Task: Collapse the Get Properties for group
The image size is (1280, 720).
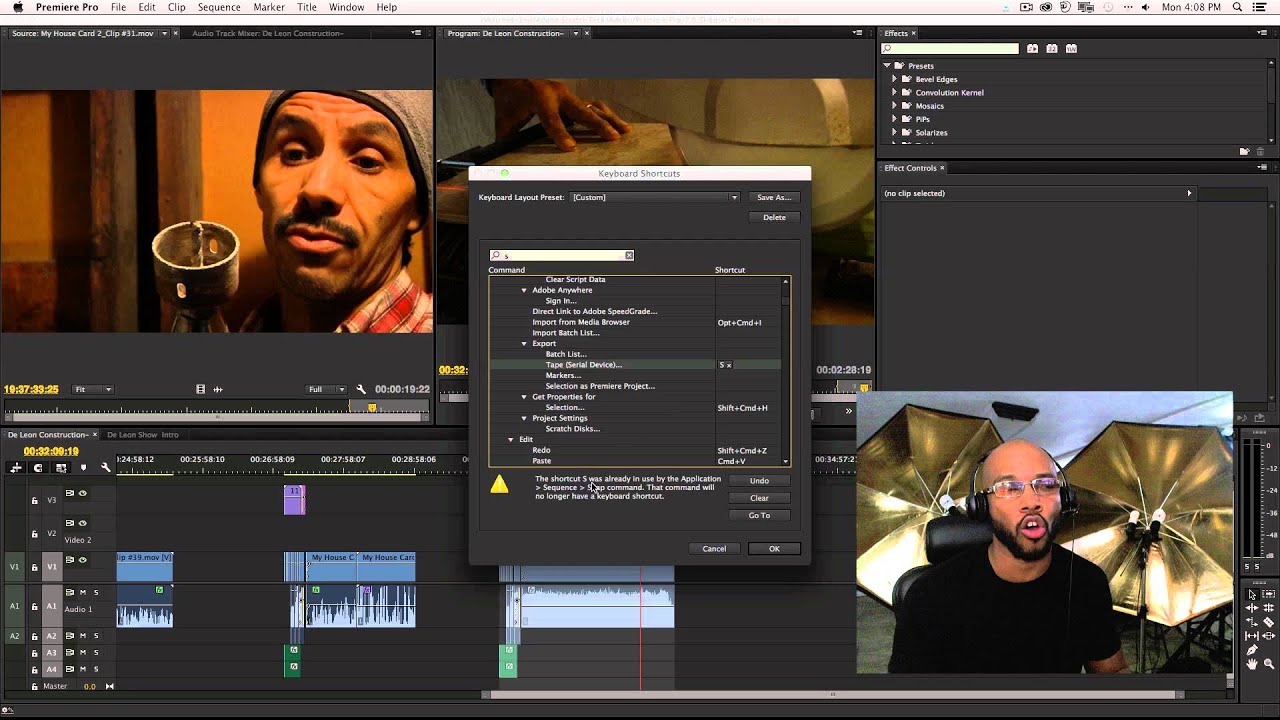Action: 523,397
